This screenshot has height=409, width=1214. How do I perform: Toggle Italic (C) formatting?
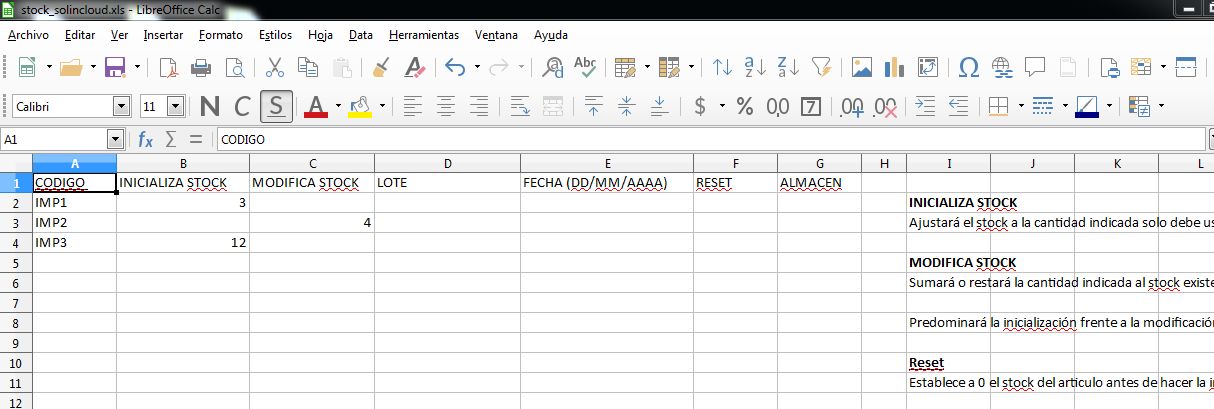click(242, 106)
